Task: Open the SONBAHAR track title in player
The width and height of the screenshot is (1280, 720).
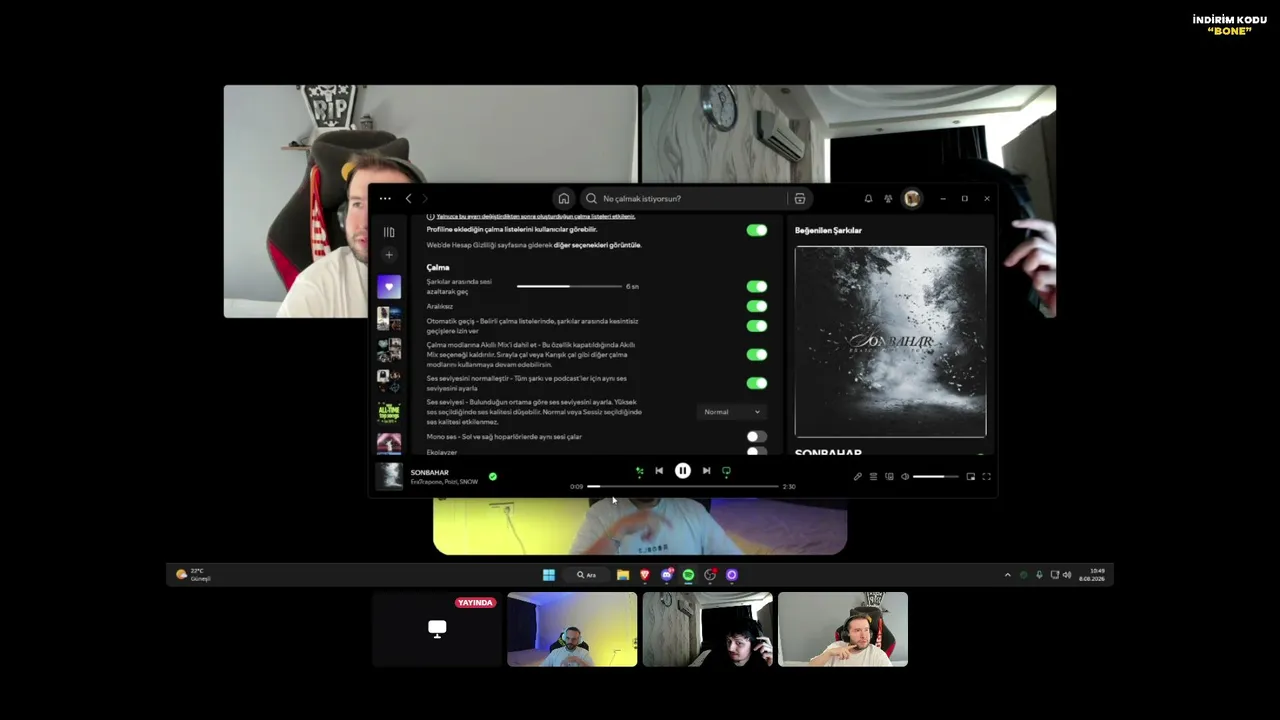Action: point(430,472)
